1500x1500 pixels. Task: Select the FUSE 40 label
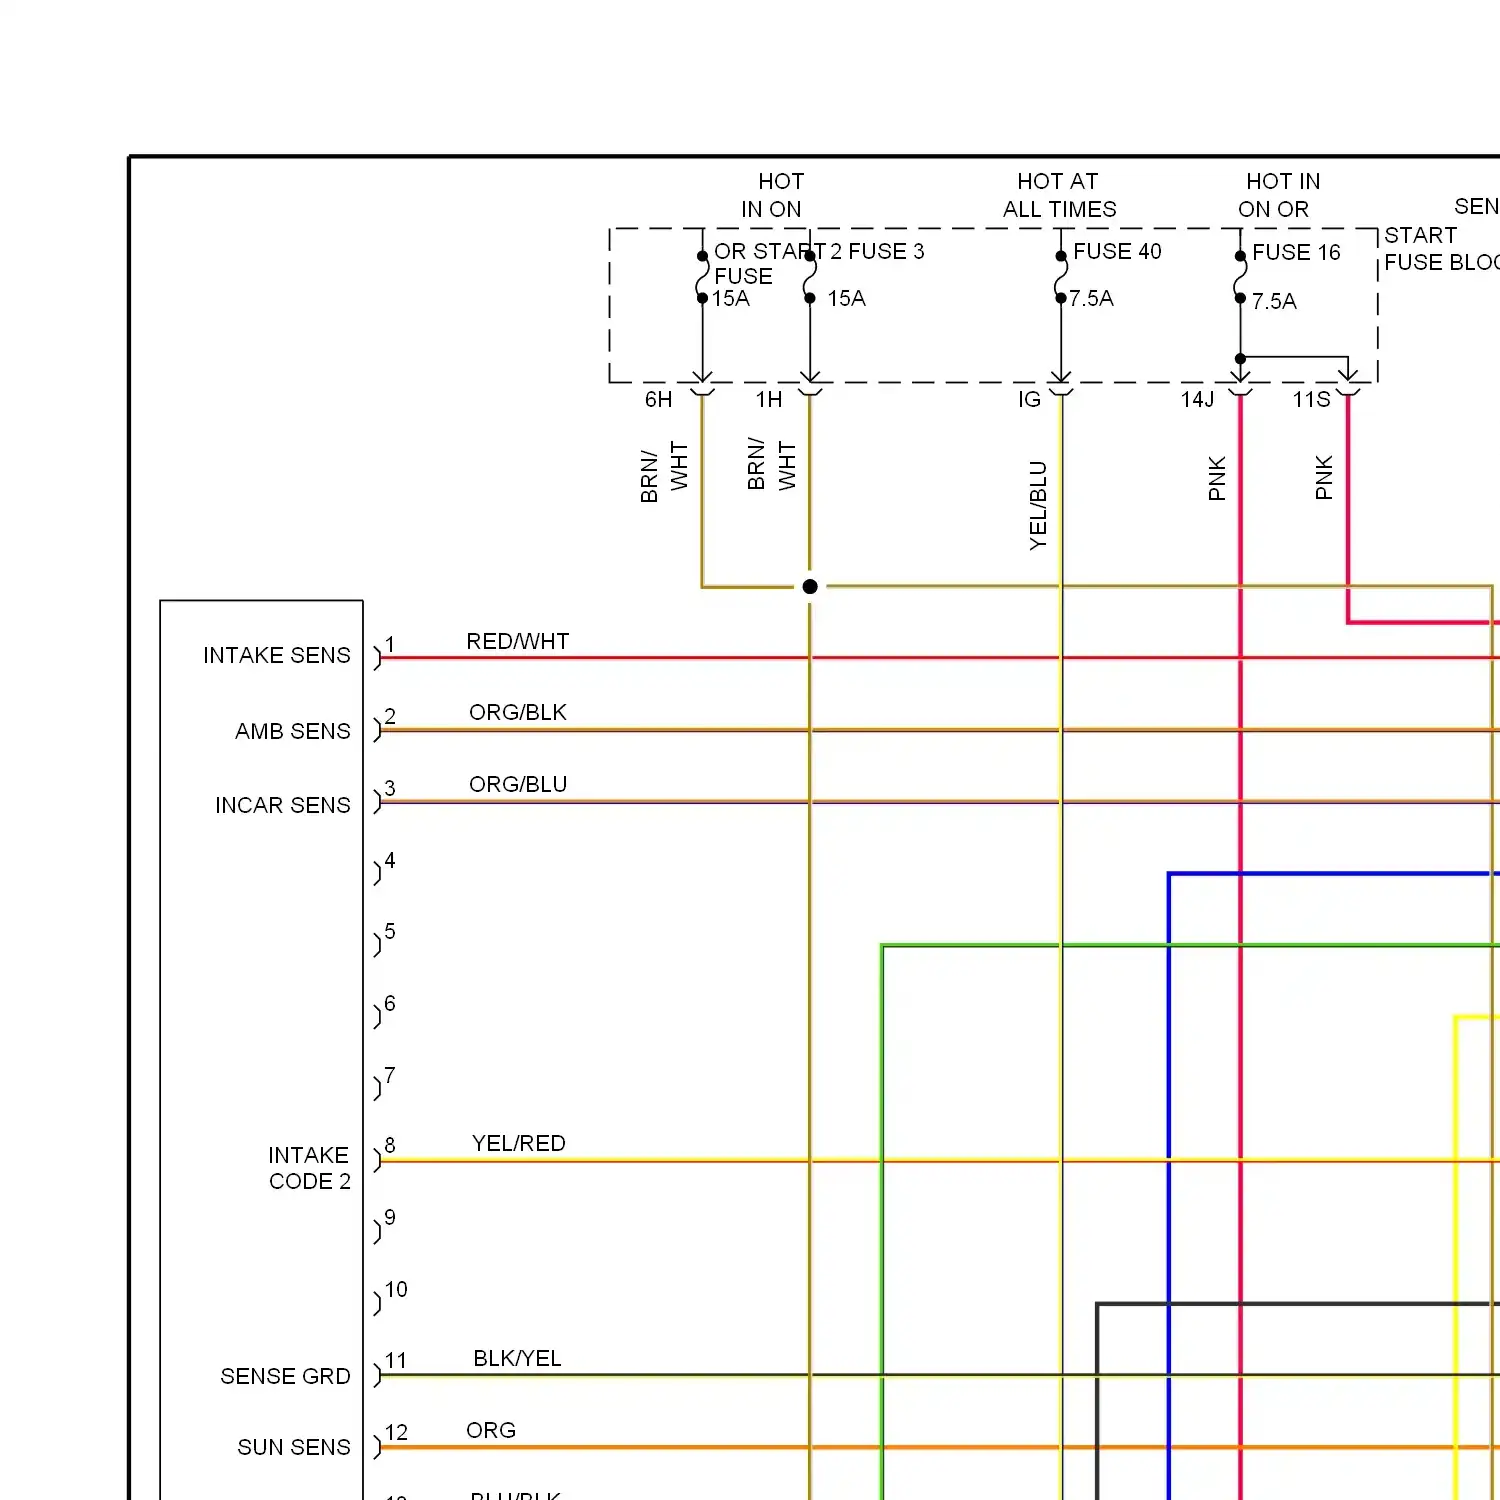[x=1117, y=251]
